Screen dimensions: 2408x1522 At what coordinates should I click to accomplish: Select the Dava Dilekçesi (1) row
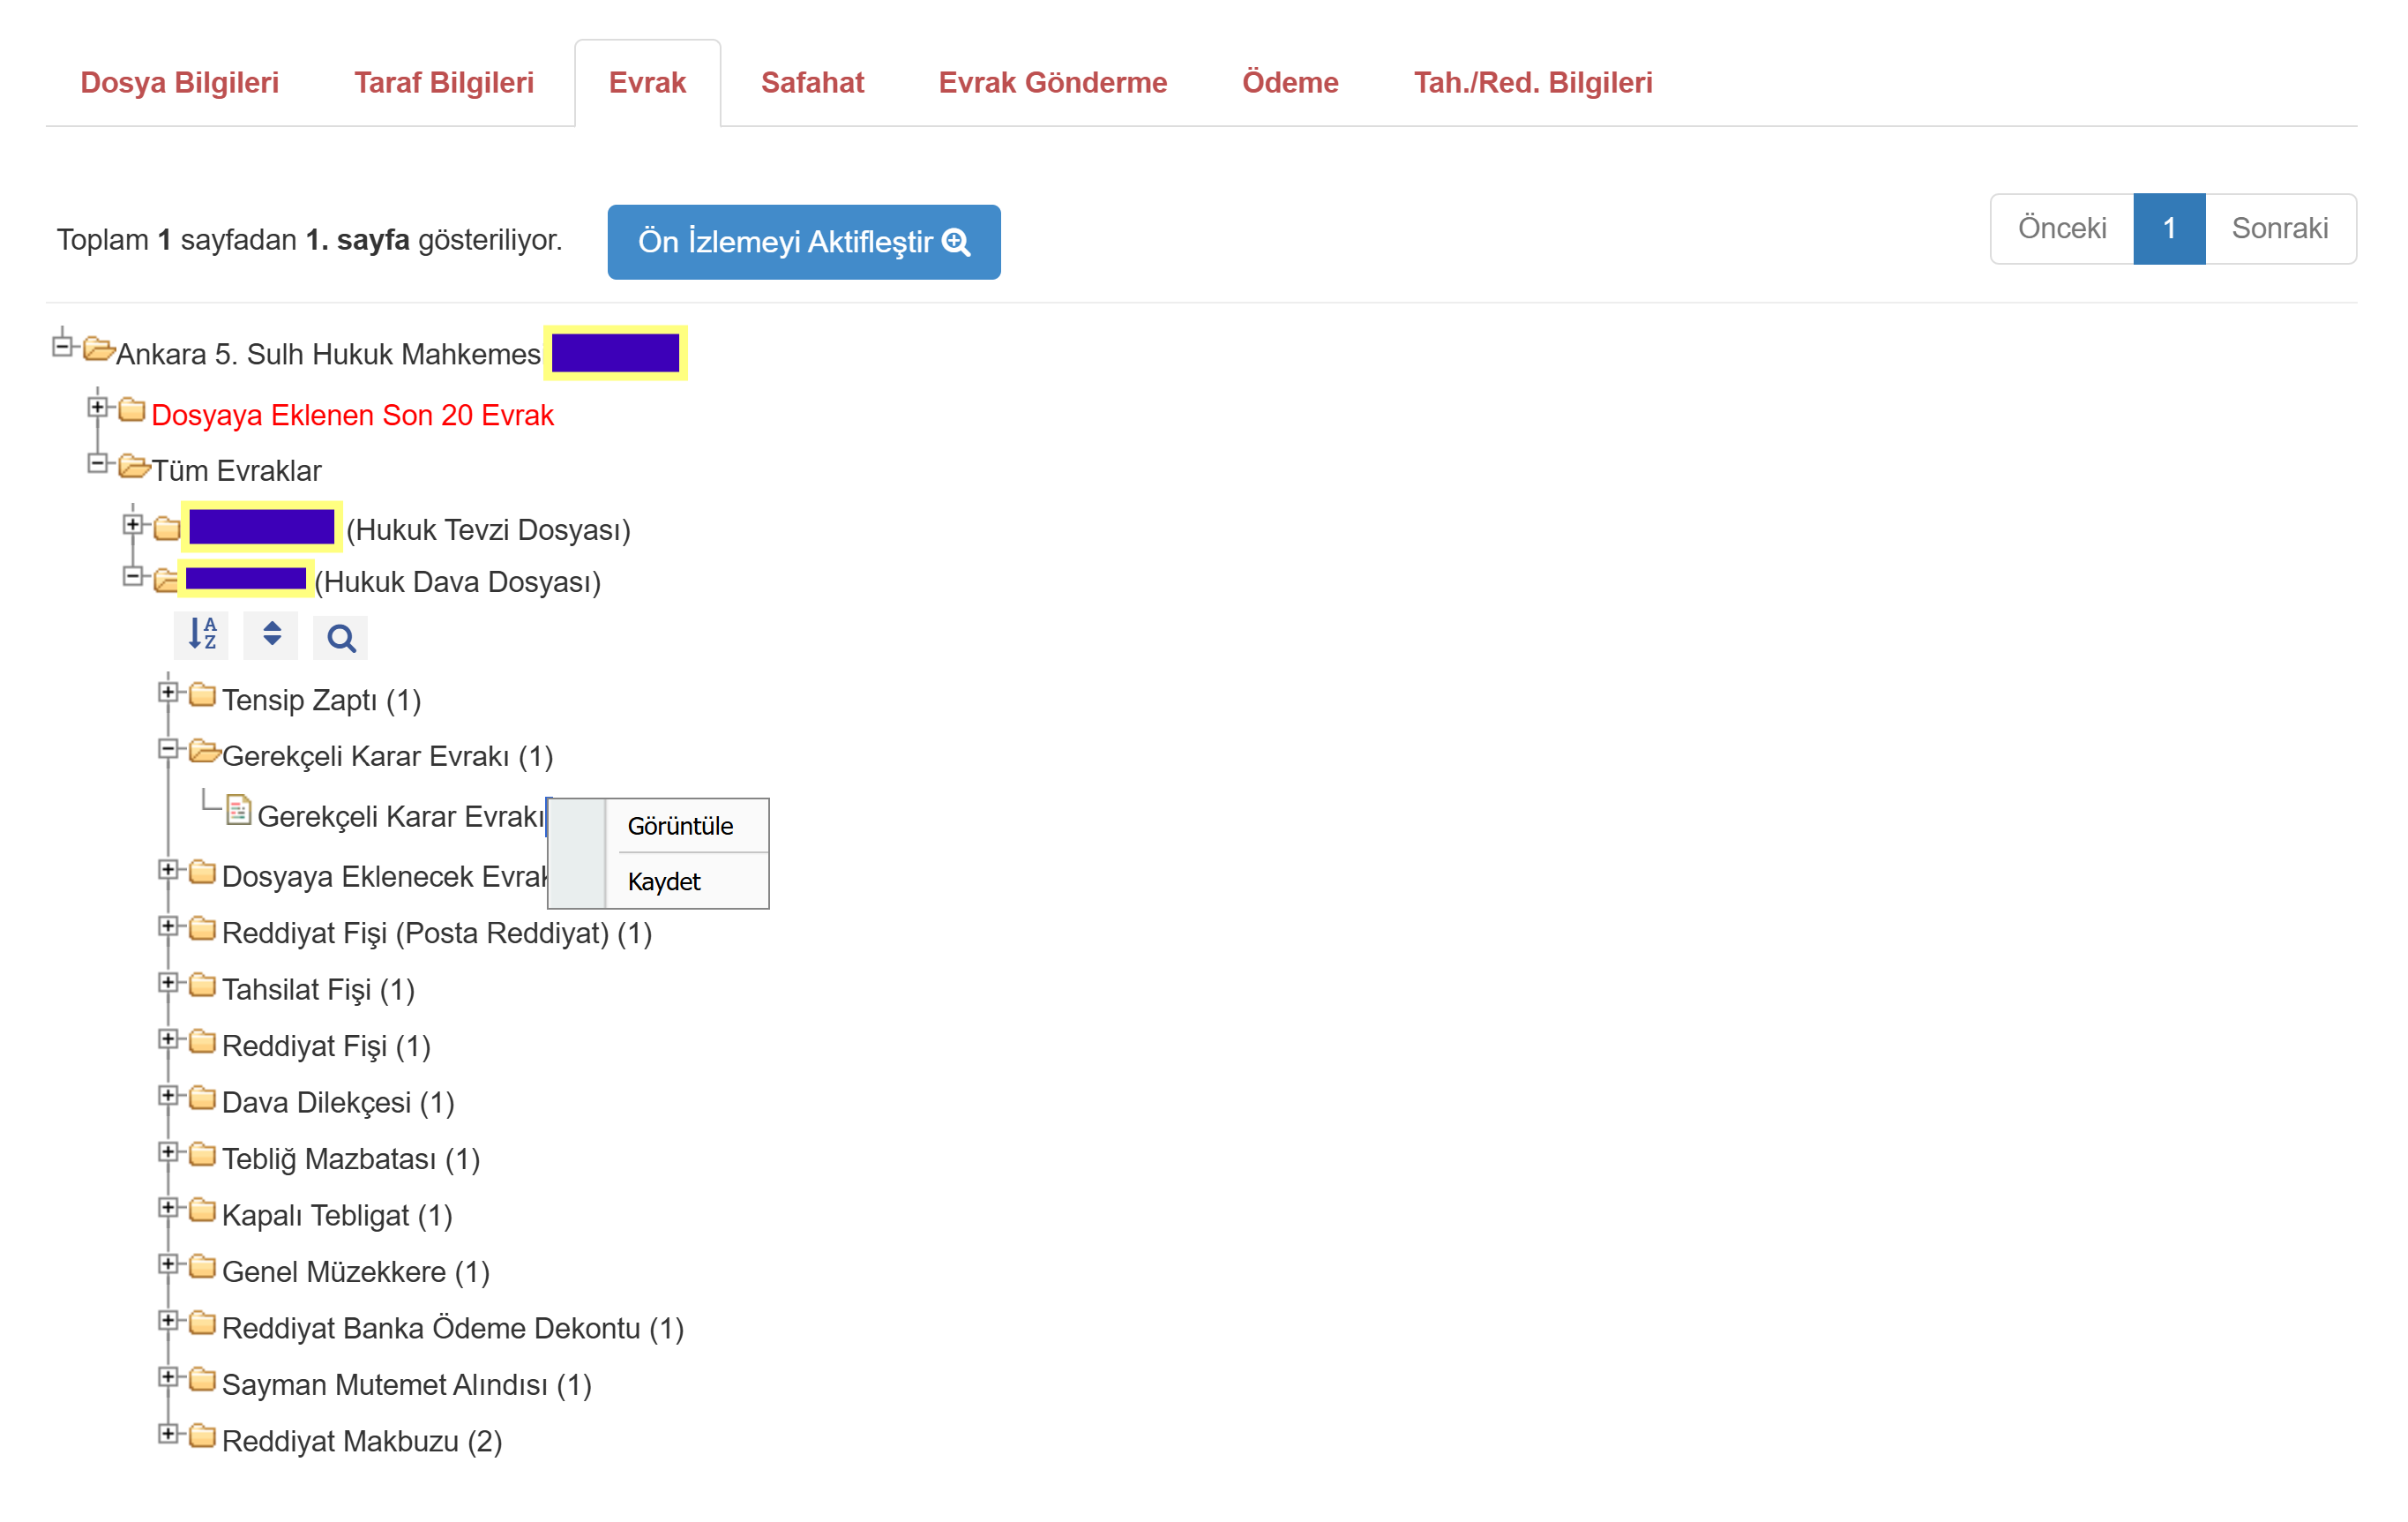pos(338,1103)
